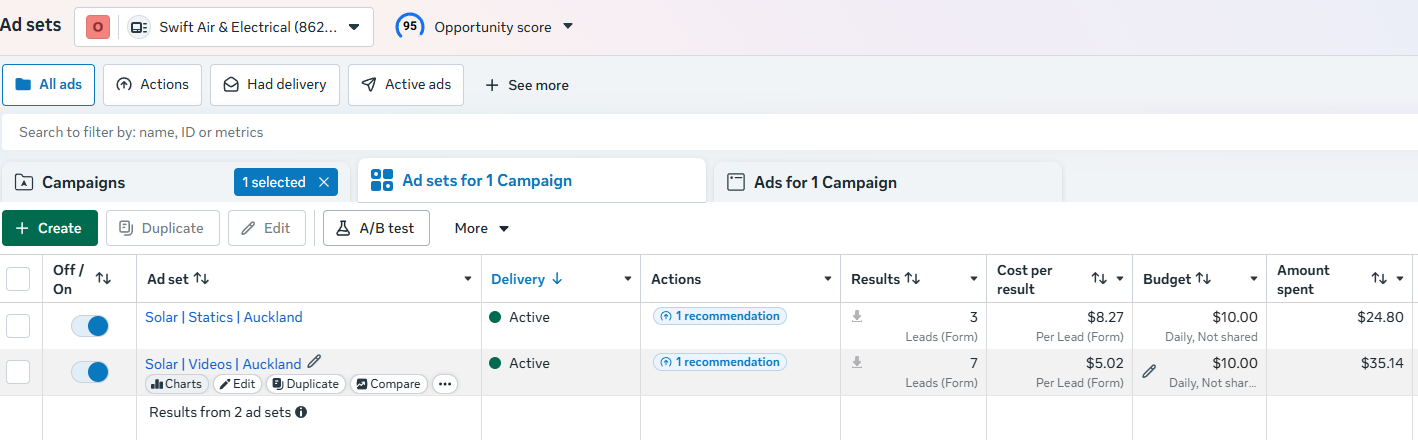
Task: Open the Budget column menu arrow
Action: [1254, 279]
